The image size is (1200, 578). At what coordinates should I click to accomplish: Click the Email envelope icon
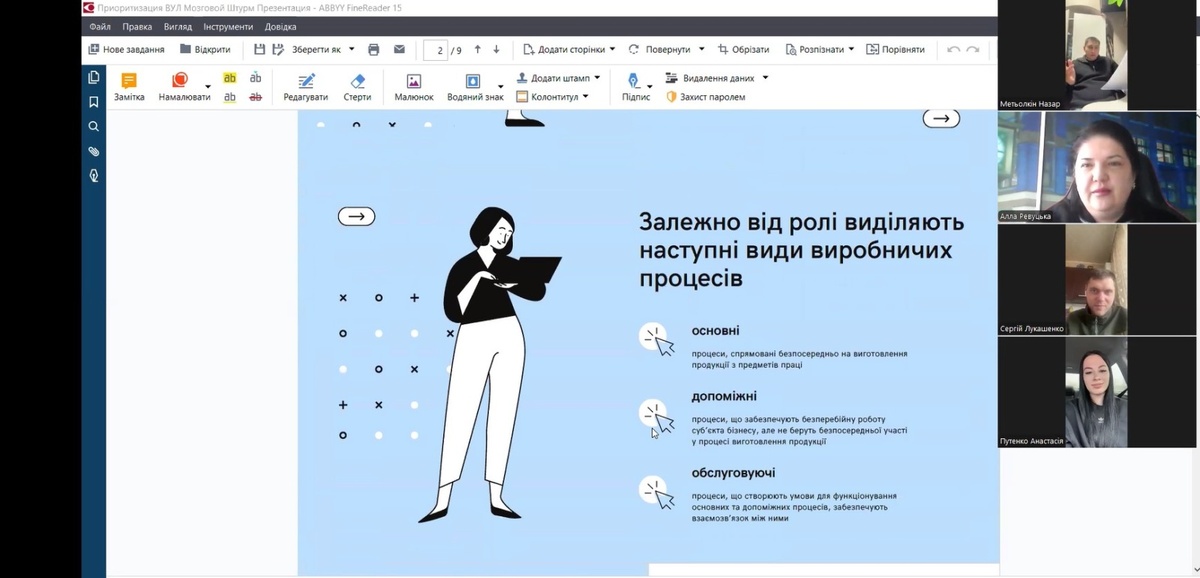click(399, 49)
